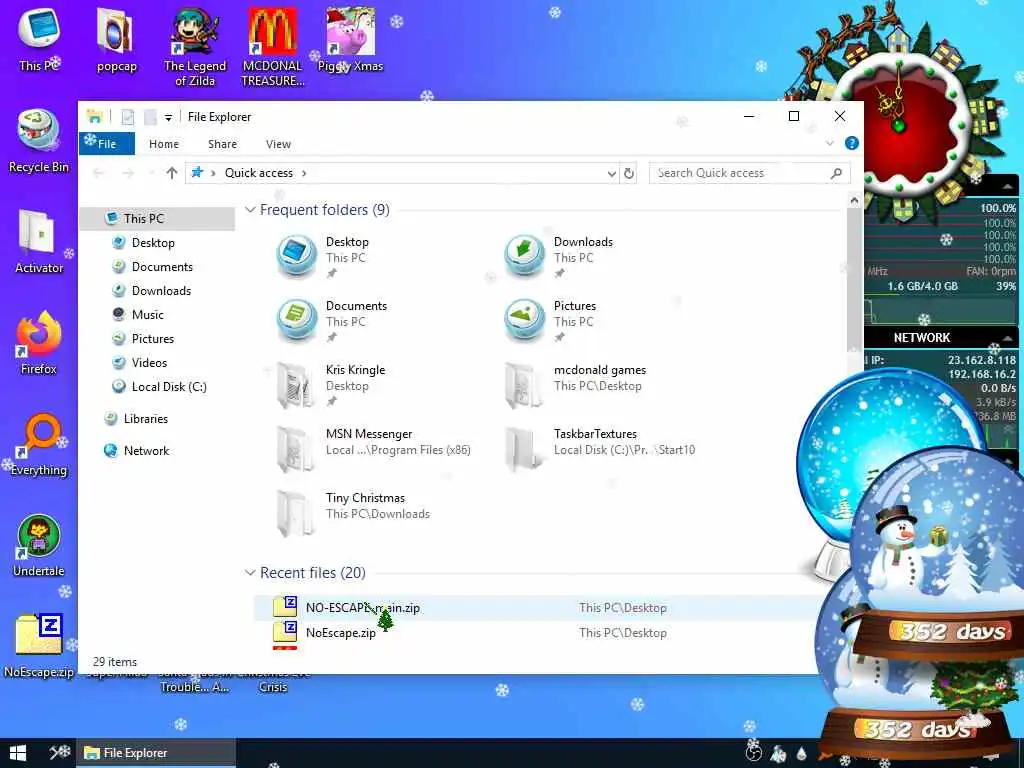Click the vertical scrollbar thumb
Screen dimensions: 1024x768
tap(854, 281)
